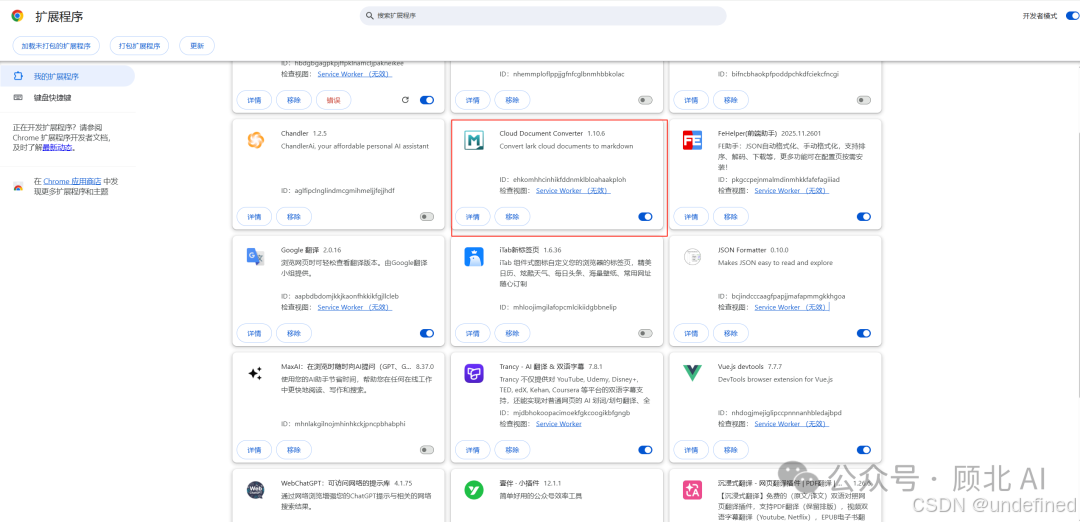Open Vue.js devtools Service Worker link
The image size is (1080, 522).
(791, 424)
